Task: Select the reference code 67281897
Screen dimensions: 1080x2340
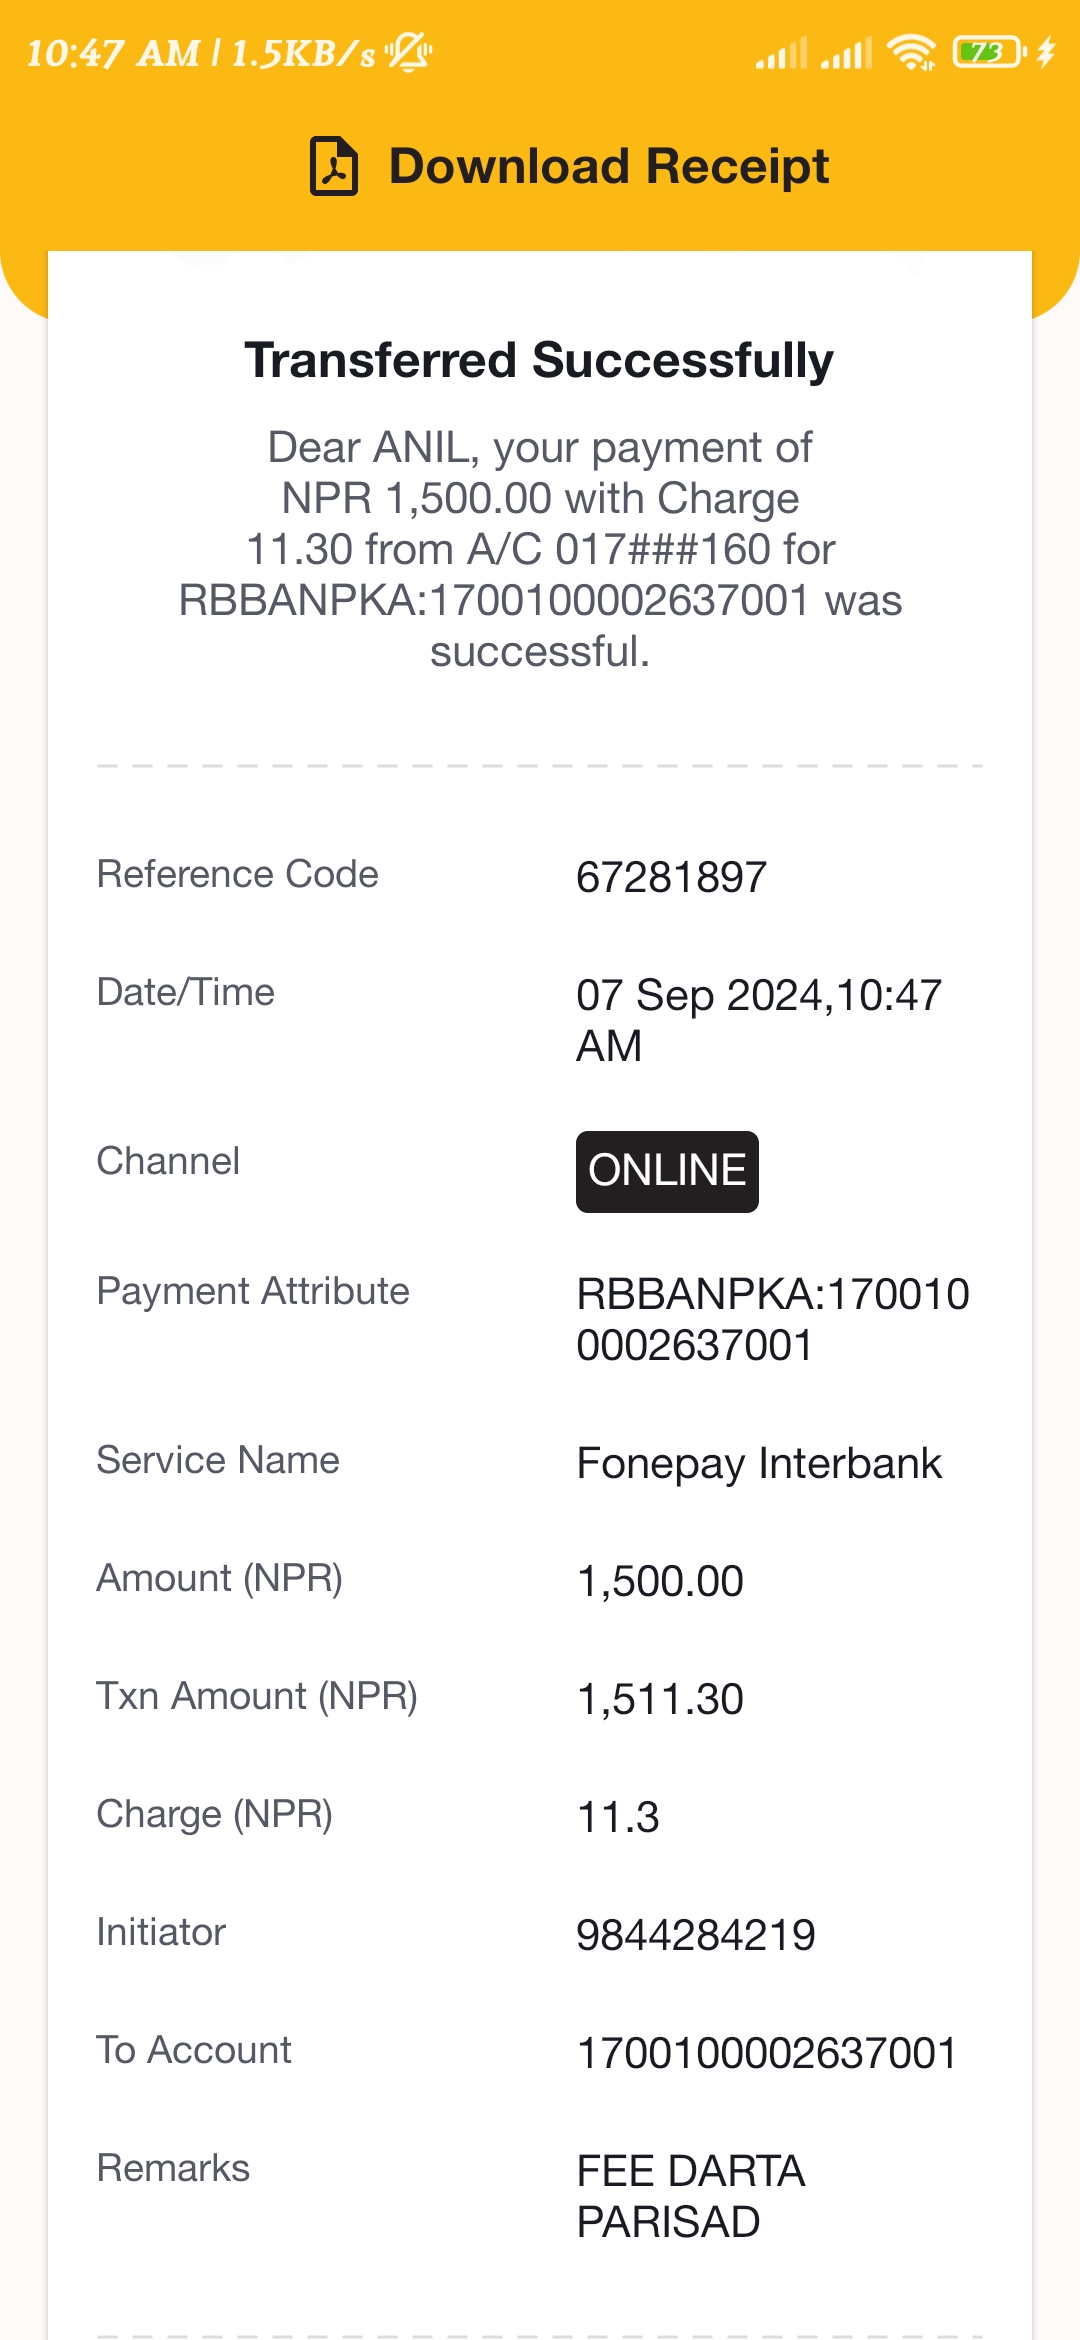Action: pyautogui.click(x=672, y=877)
